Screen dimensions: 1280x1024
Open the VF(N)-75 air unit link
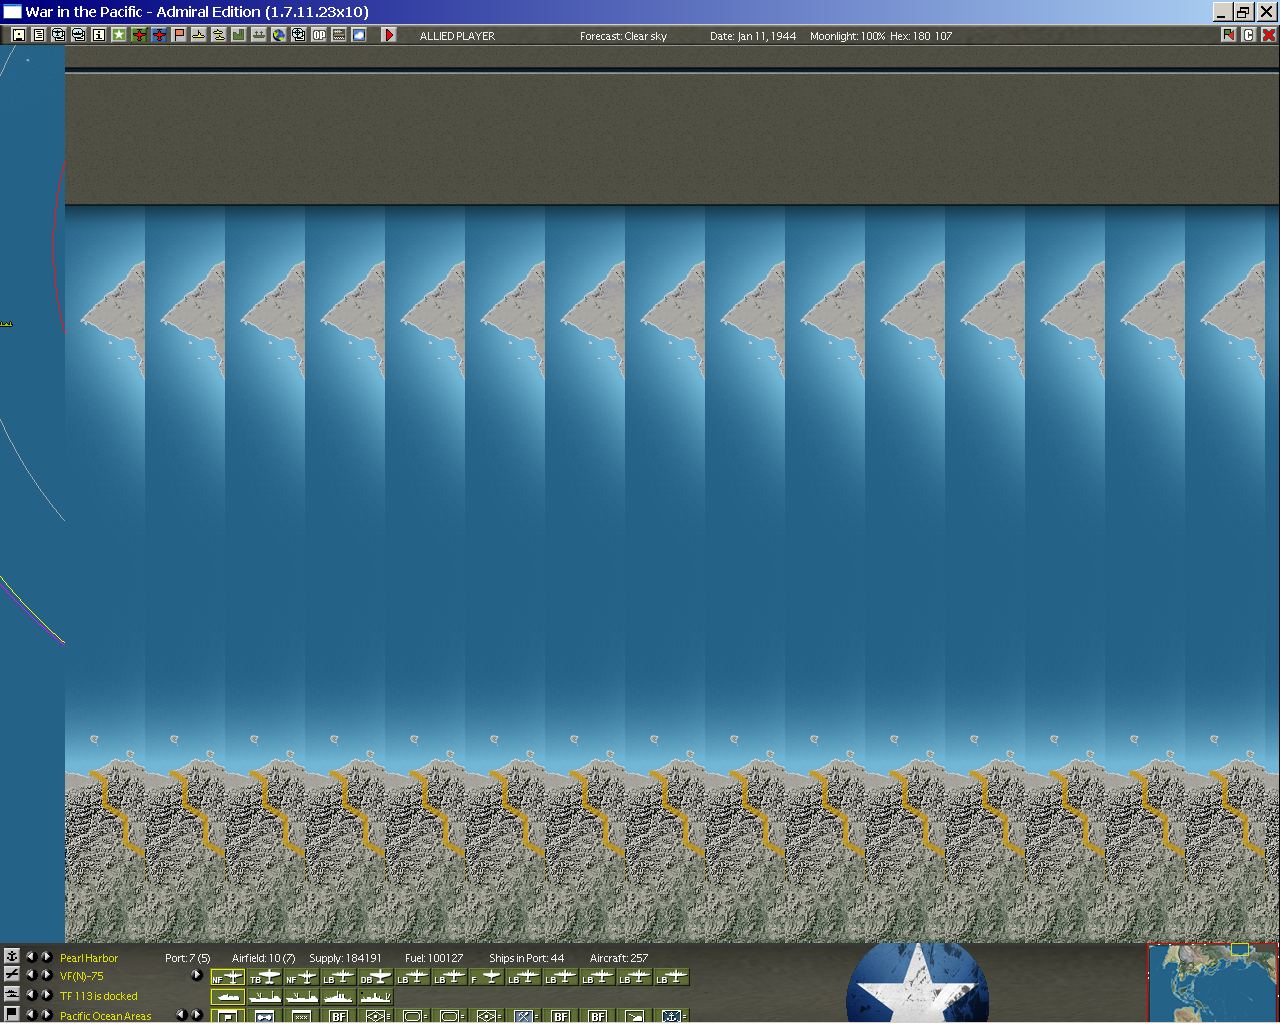click(82, 977)
